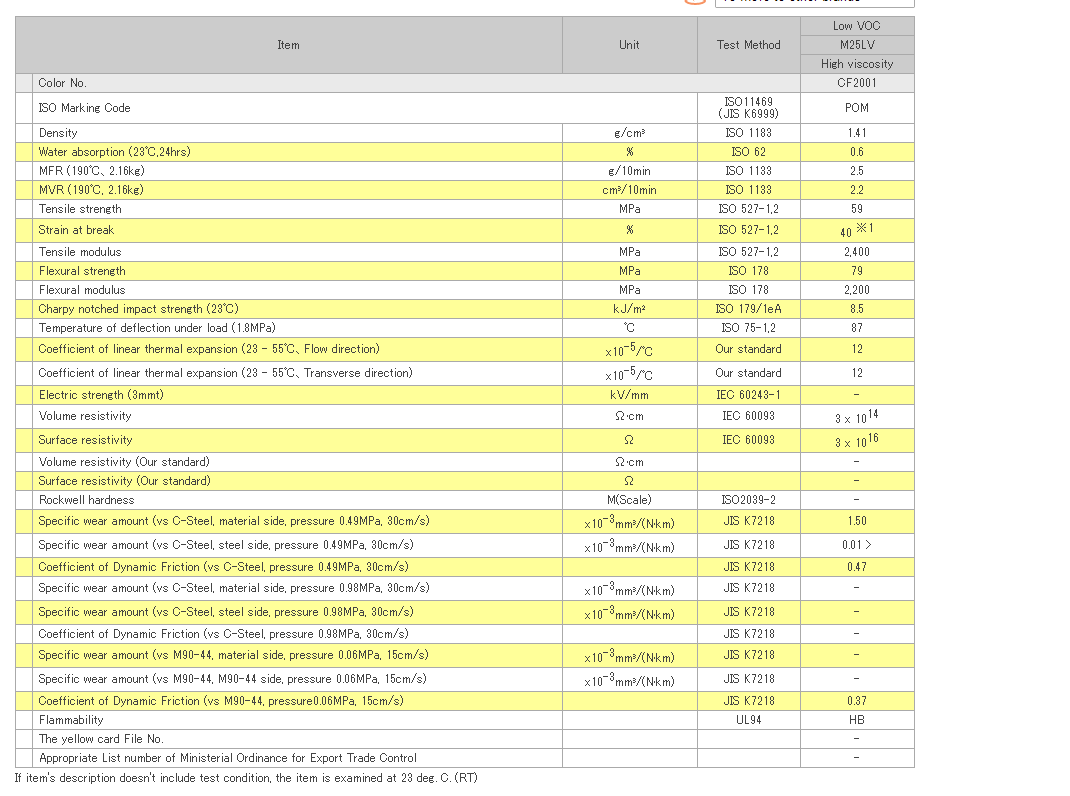
Task: Click 'Coefficient of Dynamic Friction (vs M90-44...)' label
Action: coord(221,702)
